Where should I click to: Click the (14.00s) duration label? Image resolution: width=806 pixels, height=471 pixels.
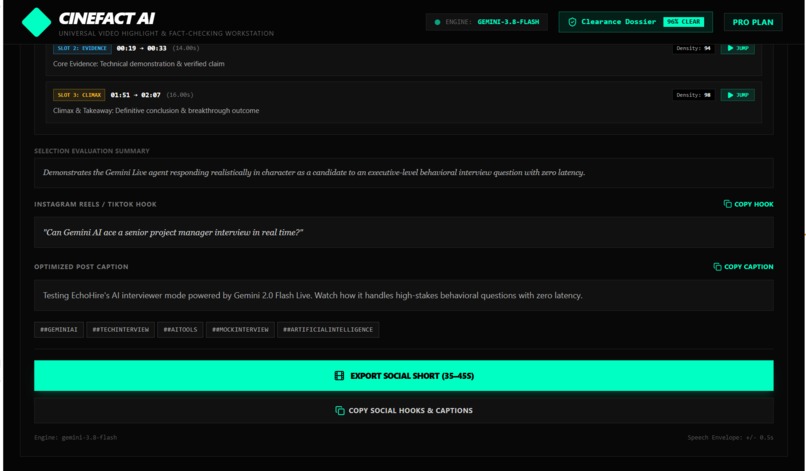(x=186, y=48)
